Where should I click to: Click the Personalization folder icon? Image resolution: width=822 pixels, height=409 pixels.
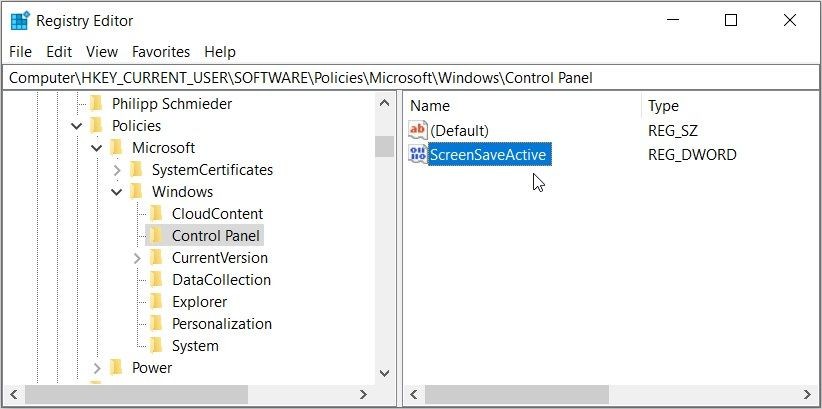[x=156, y=324]
